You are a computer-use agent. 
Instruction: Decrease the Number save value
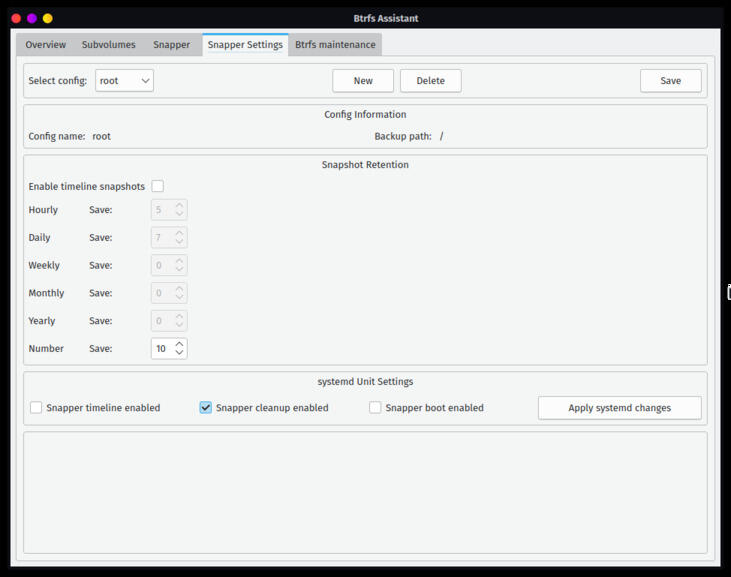[179, 353]
